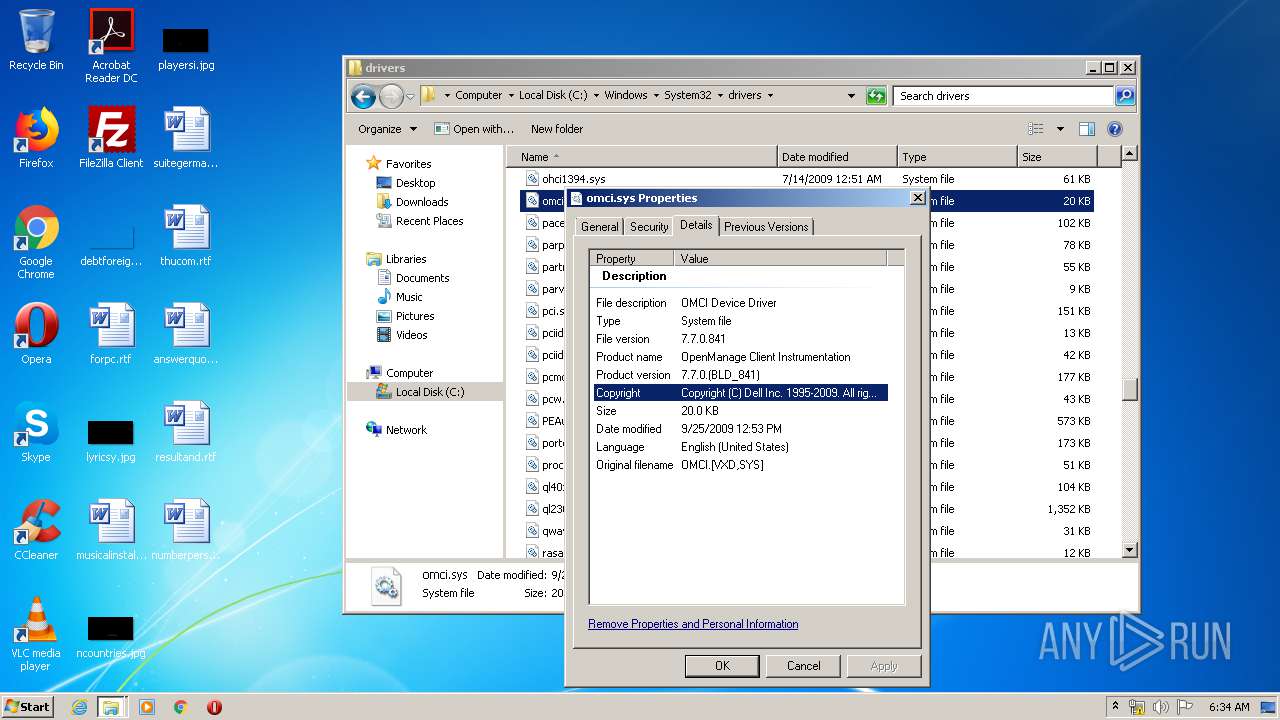Screen dimensions: 1280x720
Task: Switch to the Security tab
Action: pos(649,227)
